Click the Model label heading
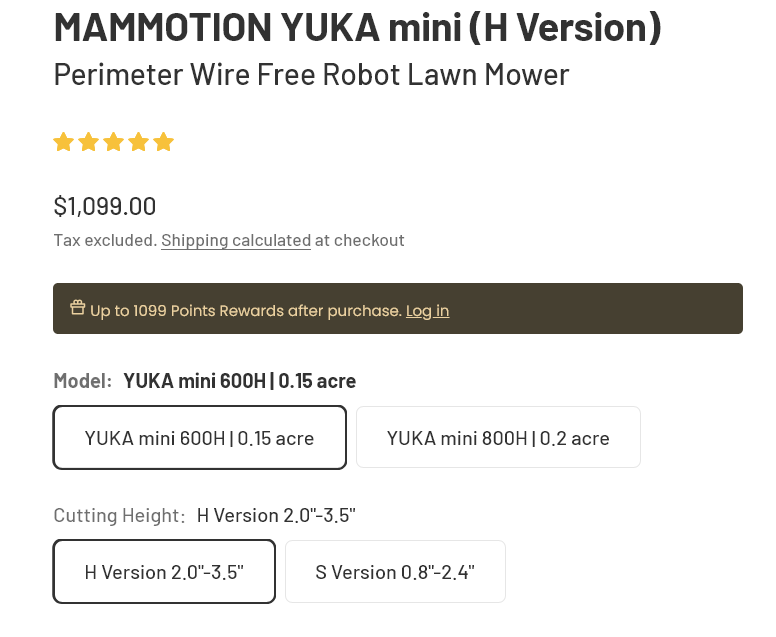This screenshot has width=776, height=637. click(x=83, y=381)
